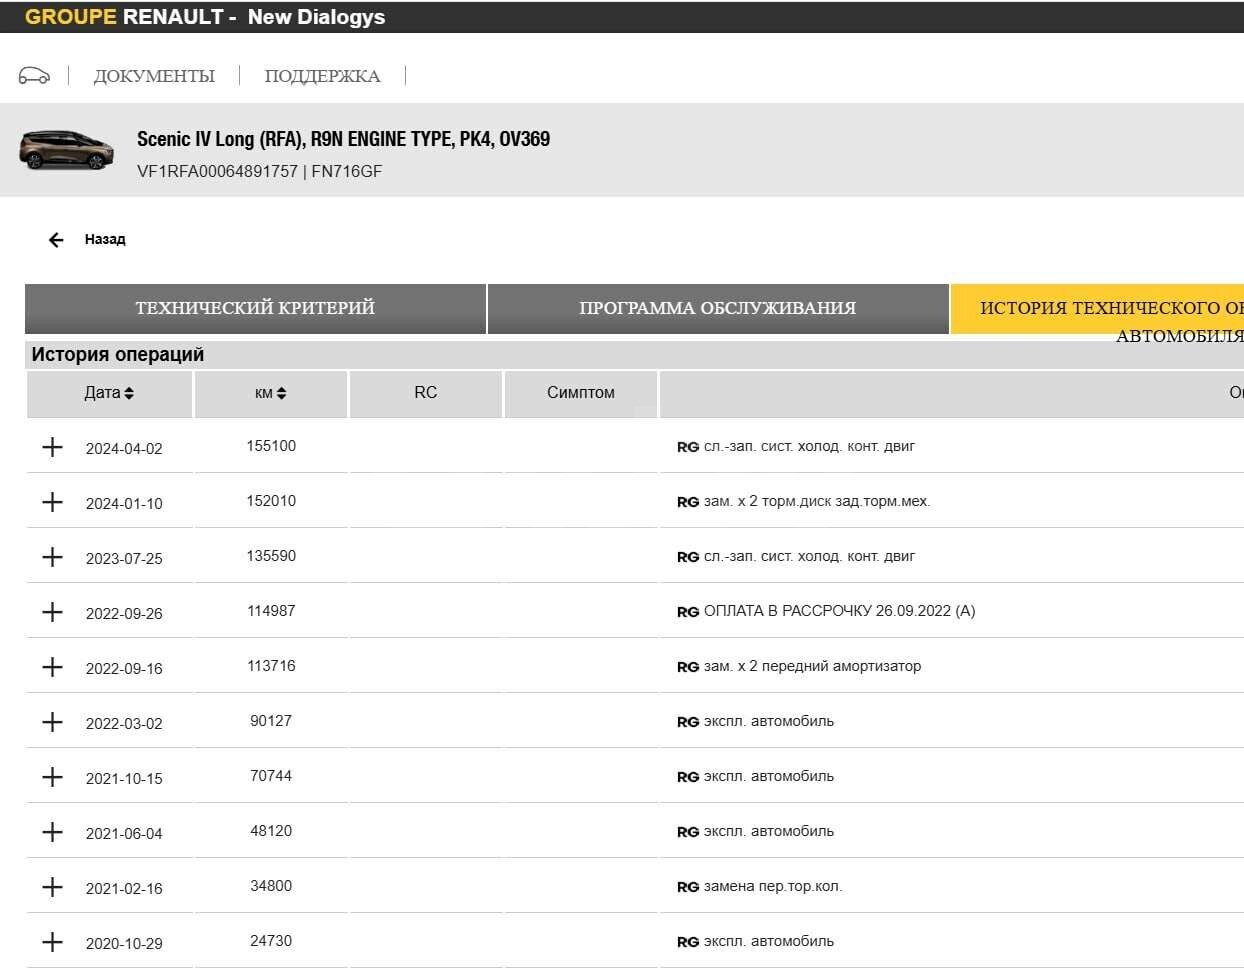Select the ИСТОРИЯ ТЕХНИЧЕСКОГО tab

(x=1097, y=308)
